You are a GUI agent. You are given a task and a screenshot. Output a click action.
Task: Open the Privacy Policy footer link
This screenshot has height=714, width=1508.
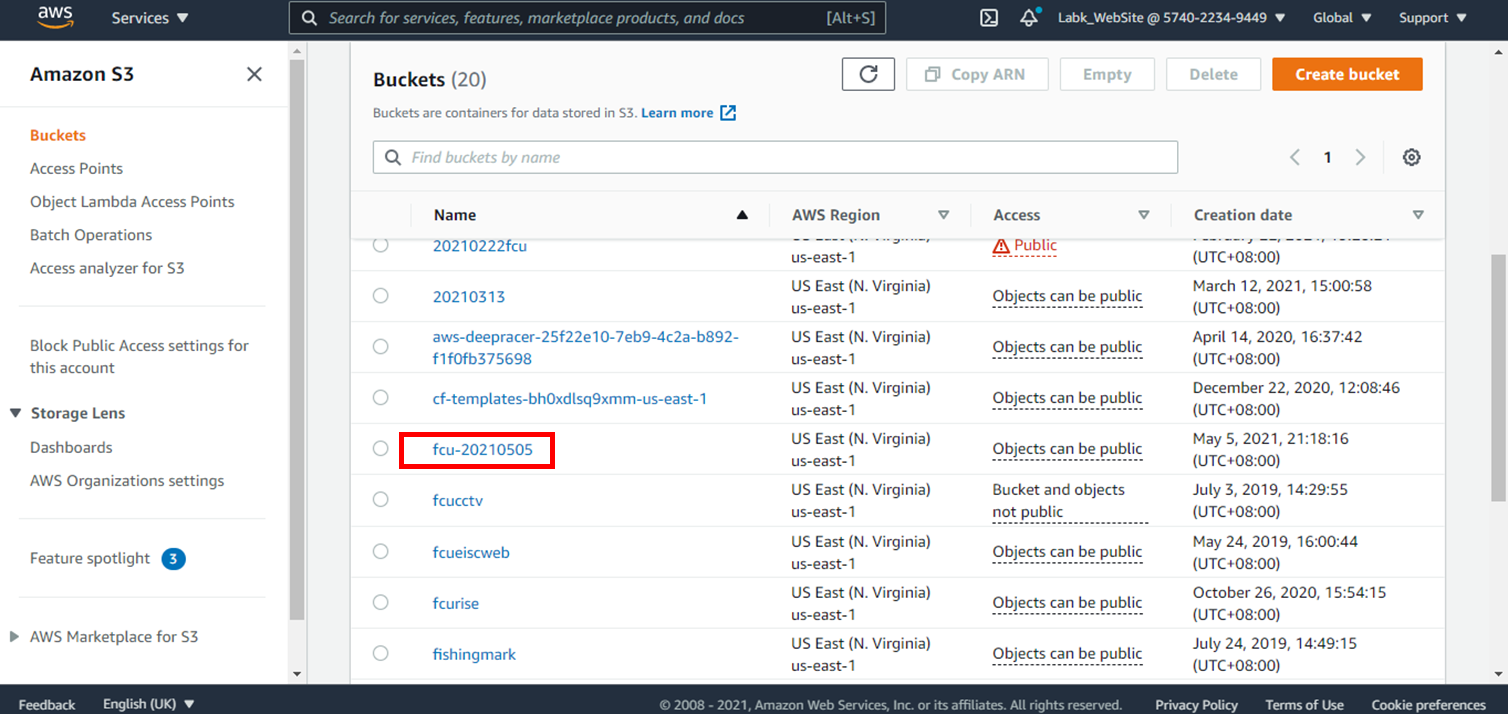tap(1196, 704)
